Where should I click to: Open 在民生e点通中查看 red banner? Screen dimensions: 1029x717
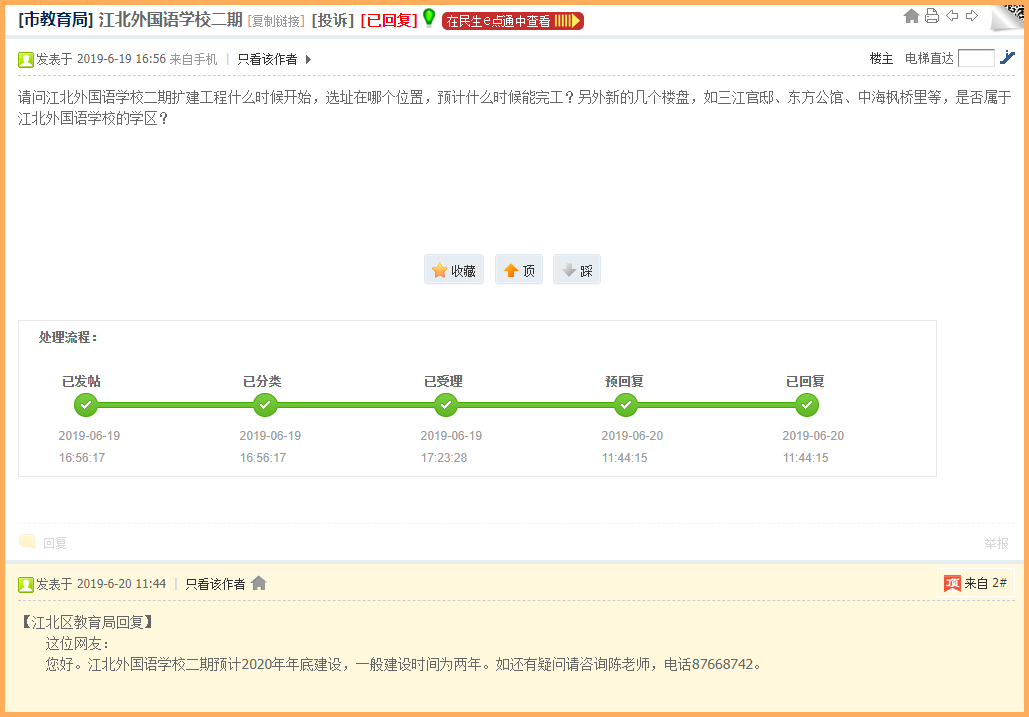[513, 21]
